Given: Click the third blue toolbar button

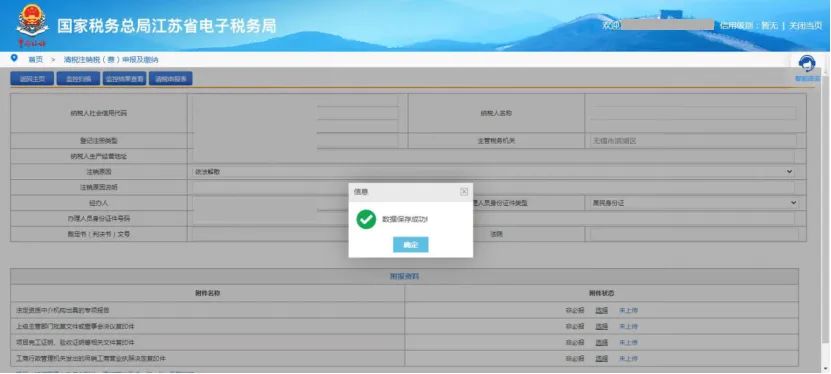Looking at the screenshot, I should pyautogui.click(x=124, y=79).
